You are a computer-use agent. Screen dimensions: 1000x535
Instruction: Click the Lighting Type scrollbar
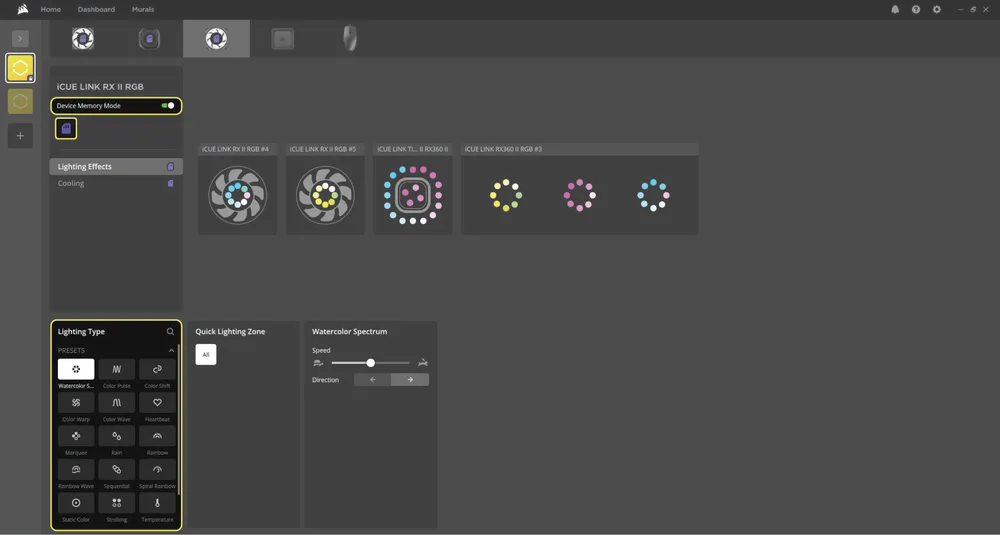pos(179,420)
